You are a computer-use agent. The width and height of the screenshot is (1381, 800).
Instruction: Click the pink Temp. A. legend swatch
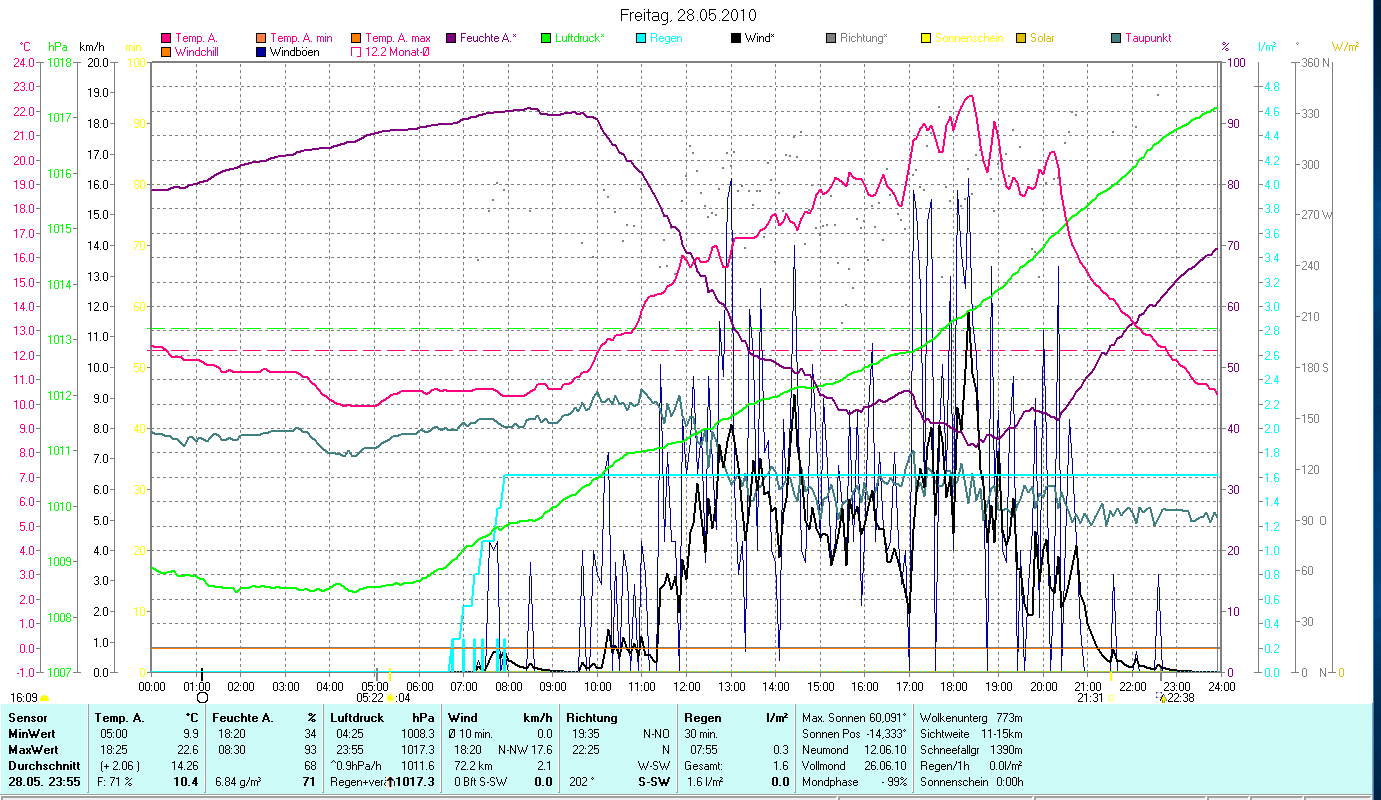pos(166,38)
